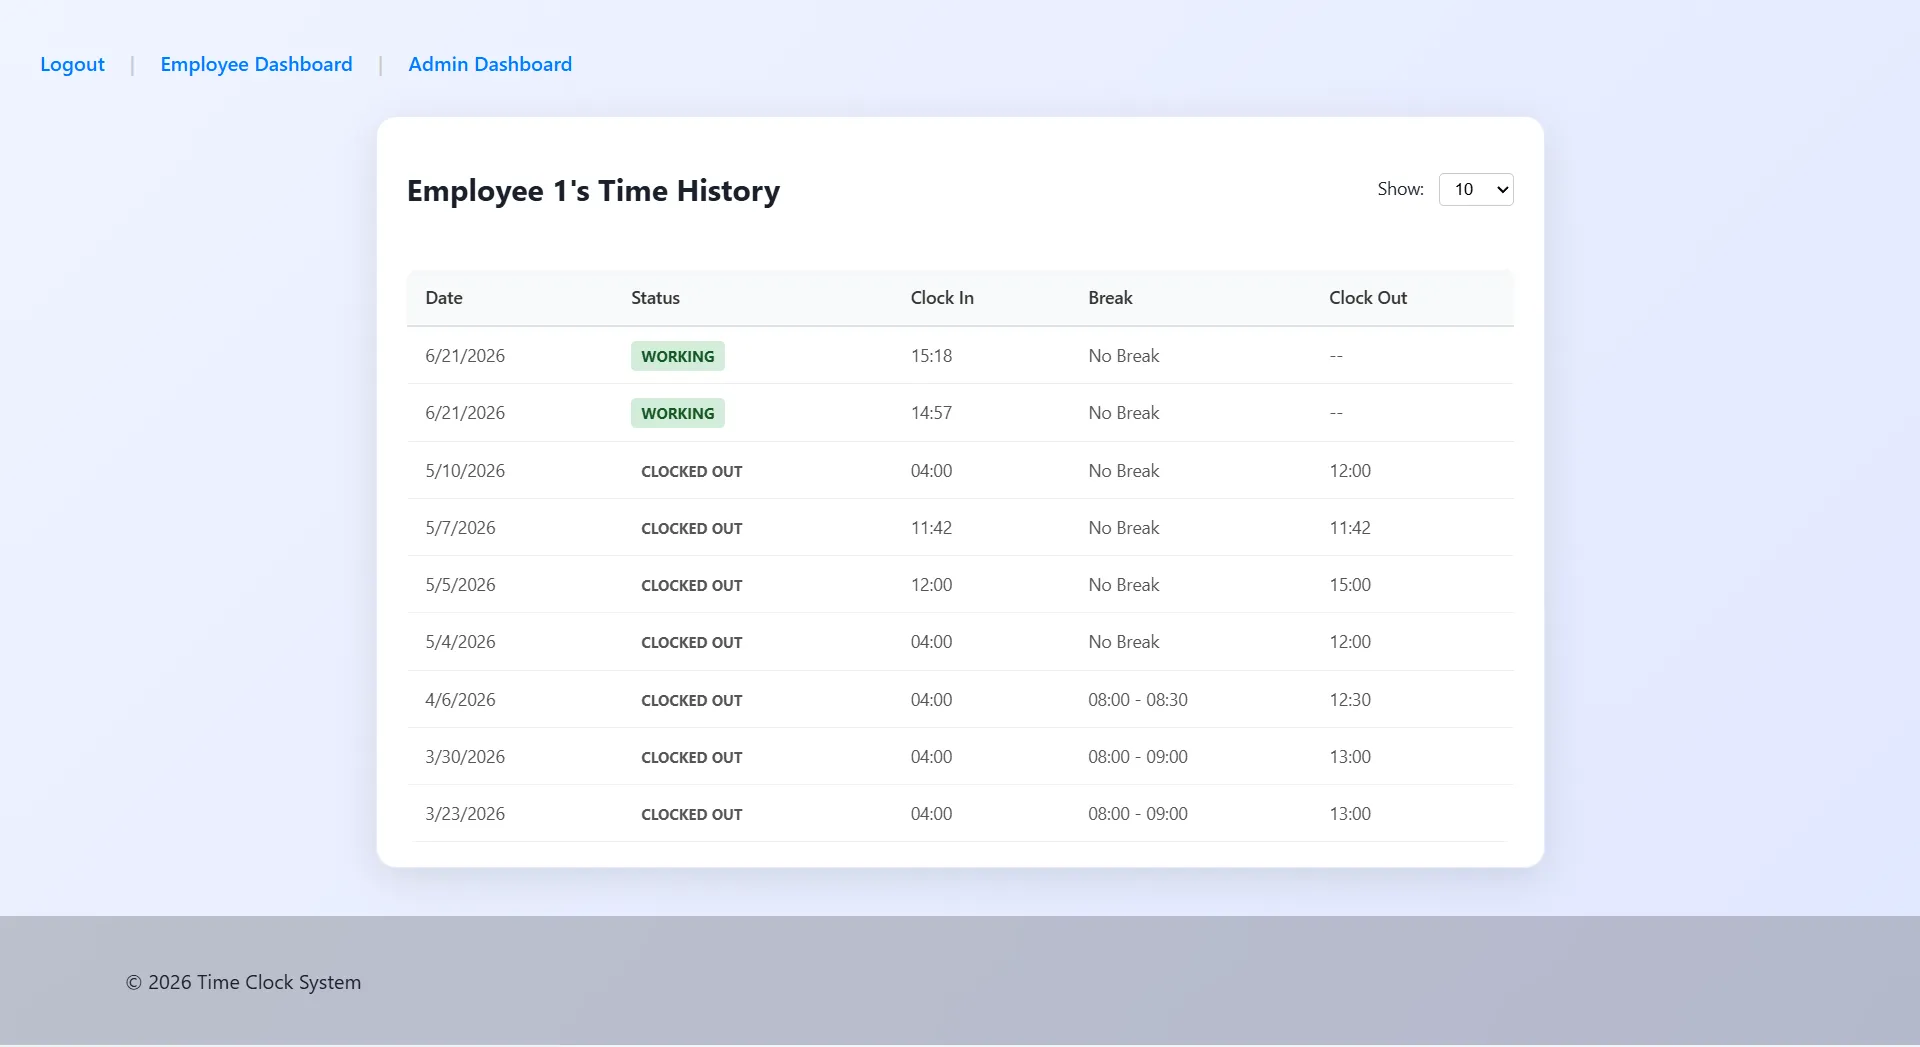Click the clock-out time for 3/30/2026
Screen dimensions: 1920x1047
1350,757
